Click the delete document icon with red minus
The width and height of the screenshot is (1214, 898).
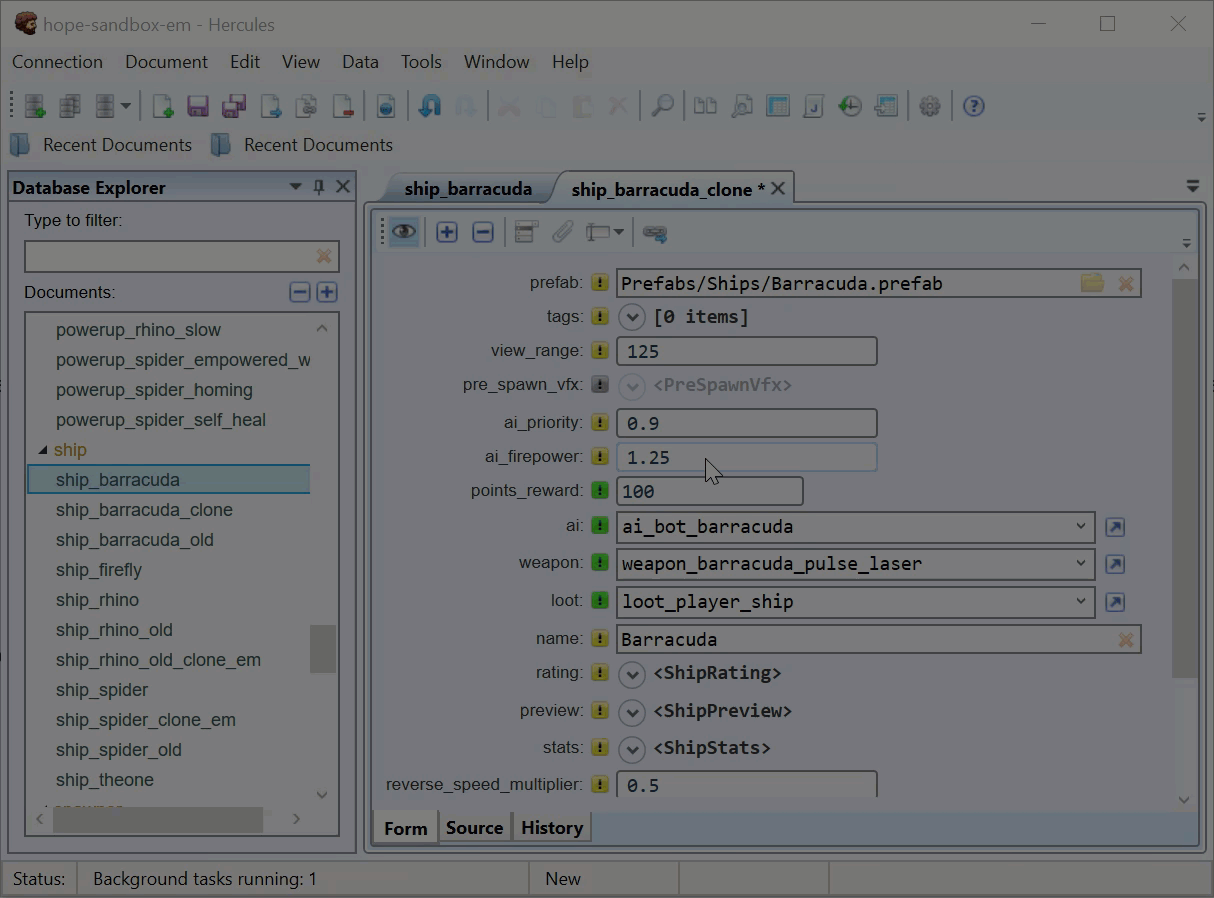click(x=342, y=106)
